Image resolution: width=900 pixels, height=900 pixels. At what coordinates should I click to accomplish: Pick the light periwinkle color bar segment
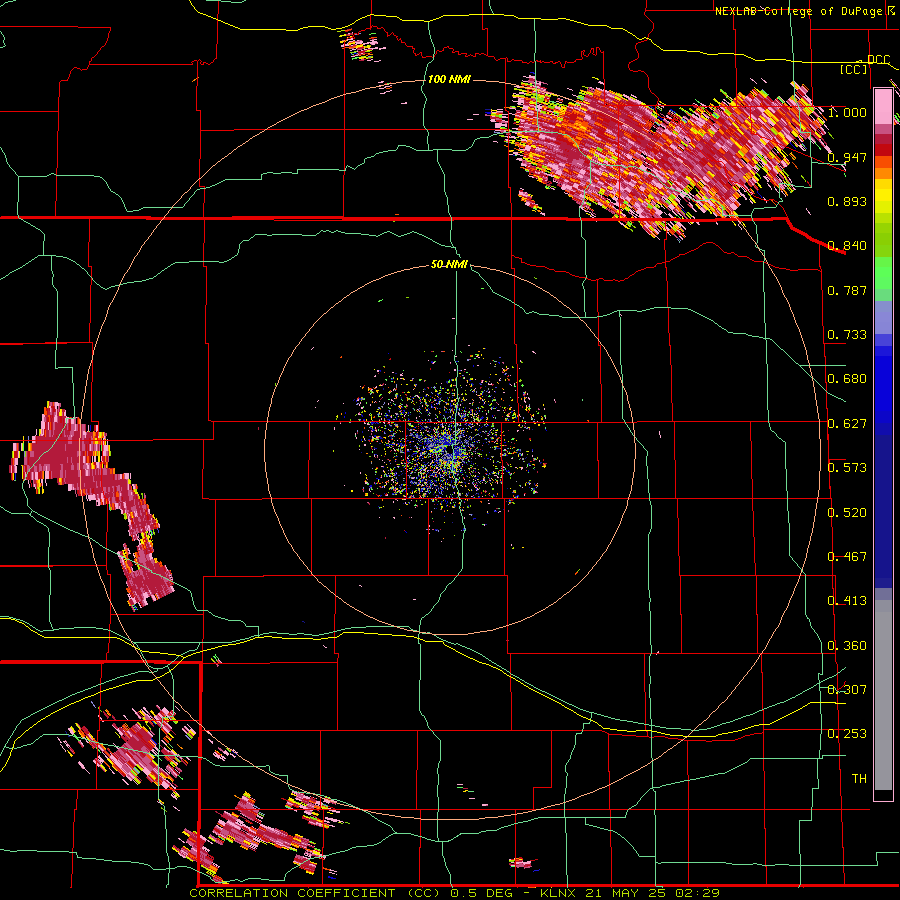click(883, 318)
